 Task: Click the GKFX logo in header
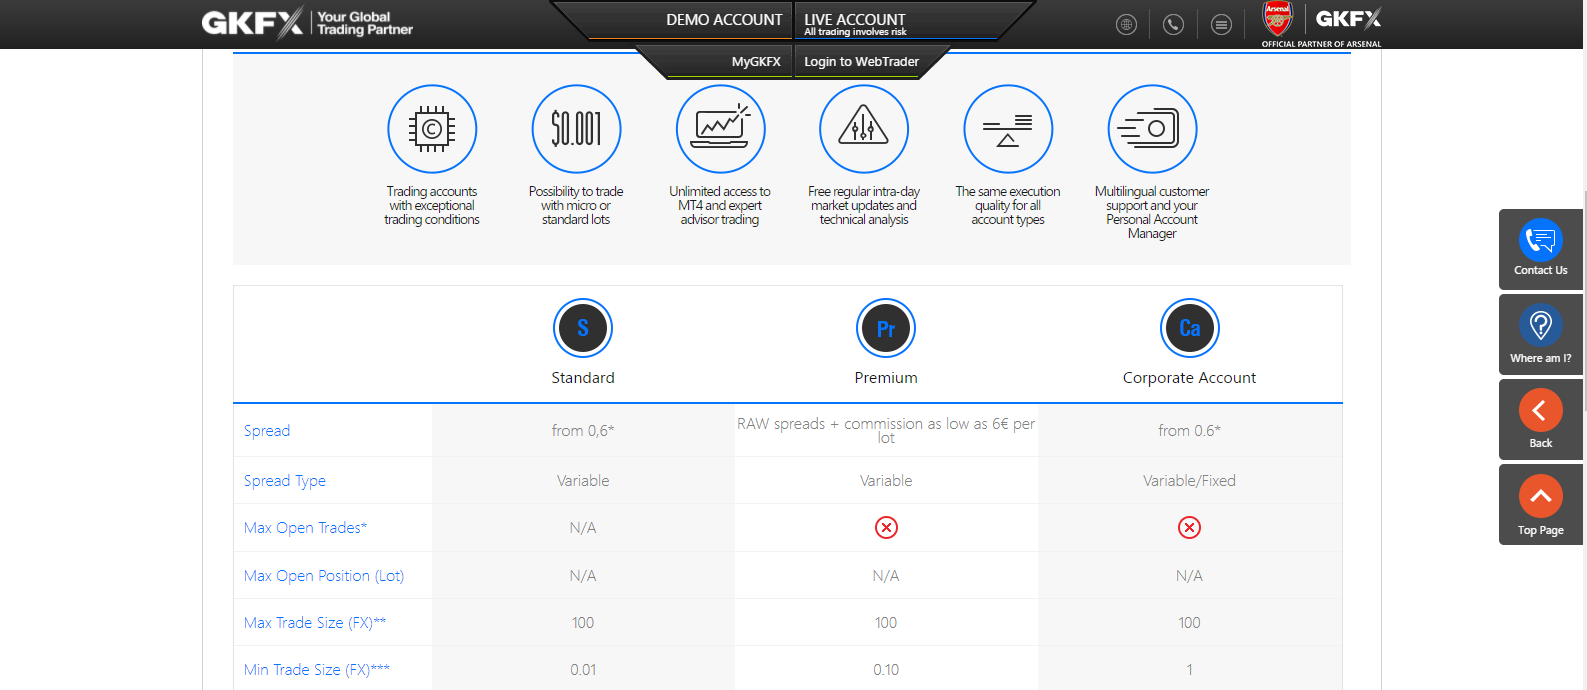coord(252,22)
